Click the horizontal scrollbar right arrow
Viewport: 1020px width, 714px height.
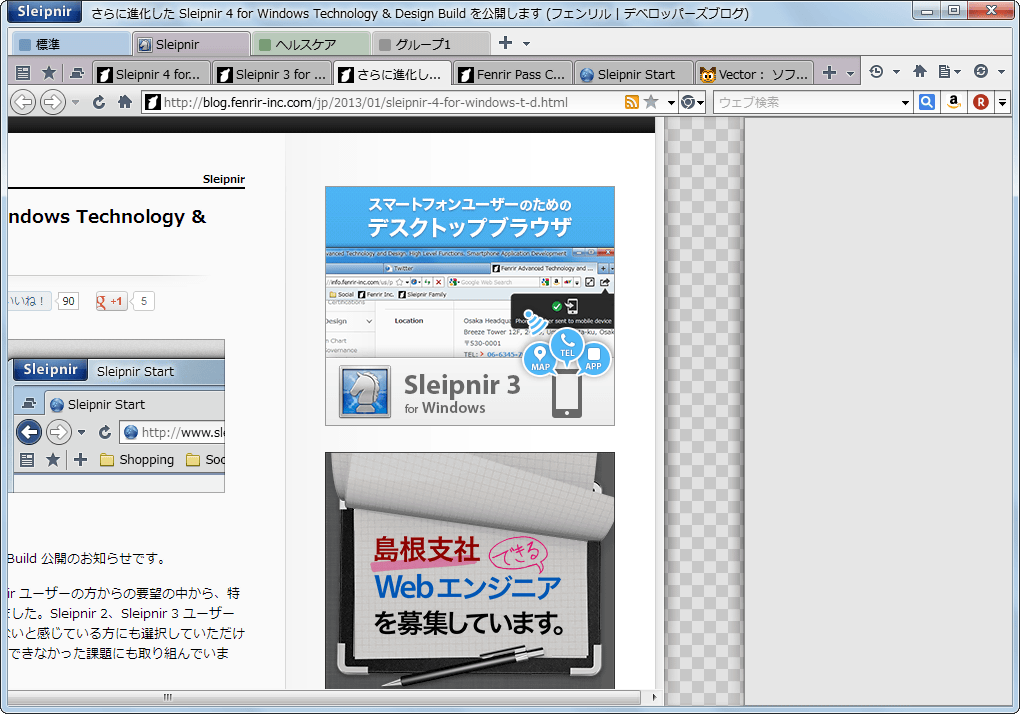(654, 697)
